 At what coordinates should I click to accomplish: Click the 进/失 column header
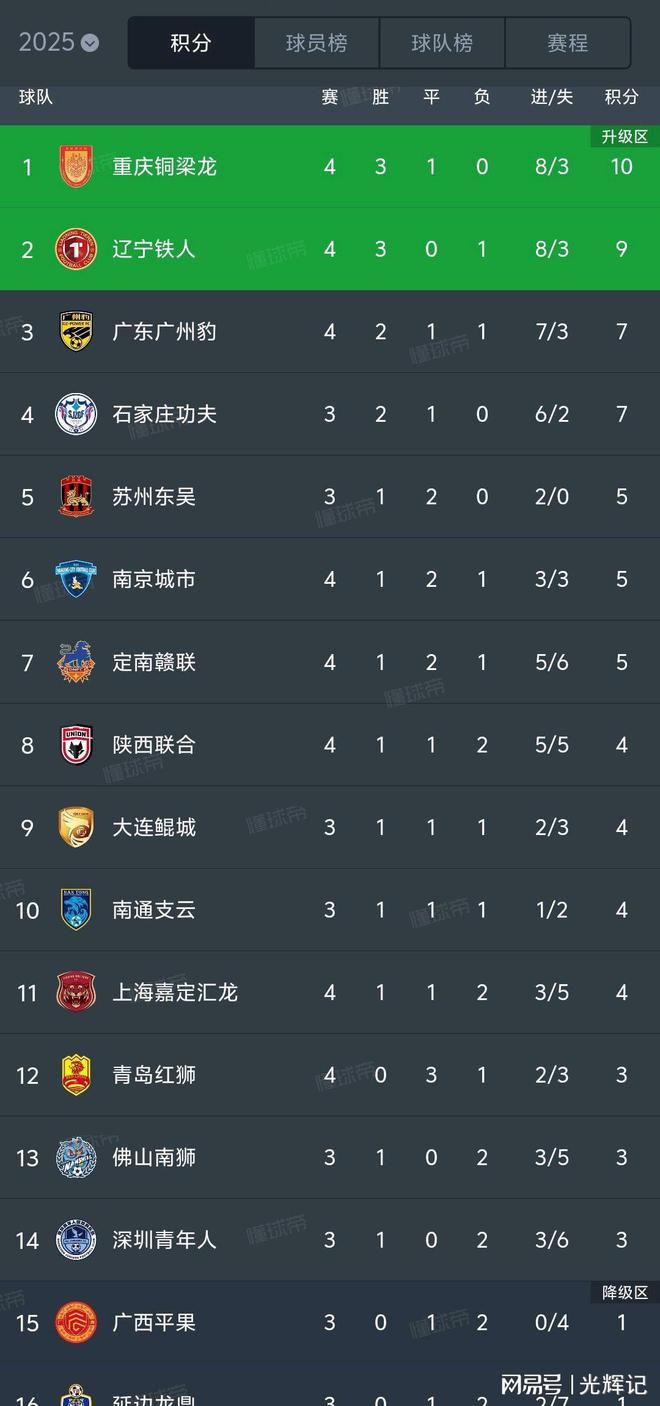[551, 97]
